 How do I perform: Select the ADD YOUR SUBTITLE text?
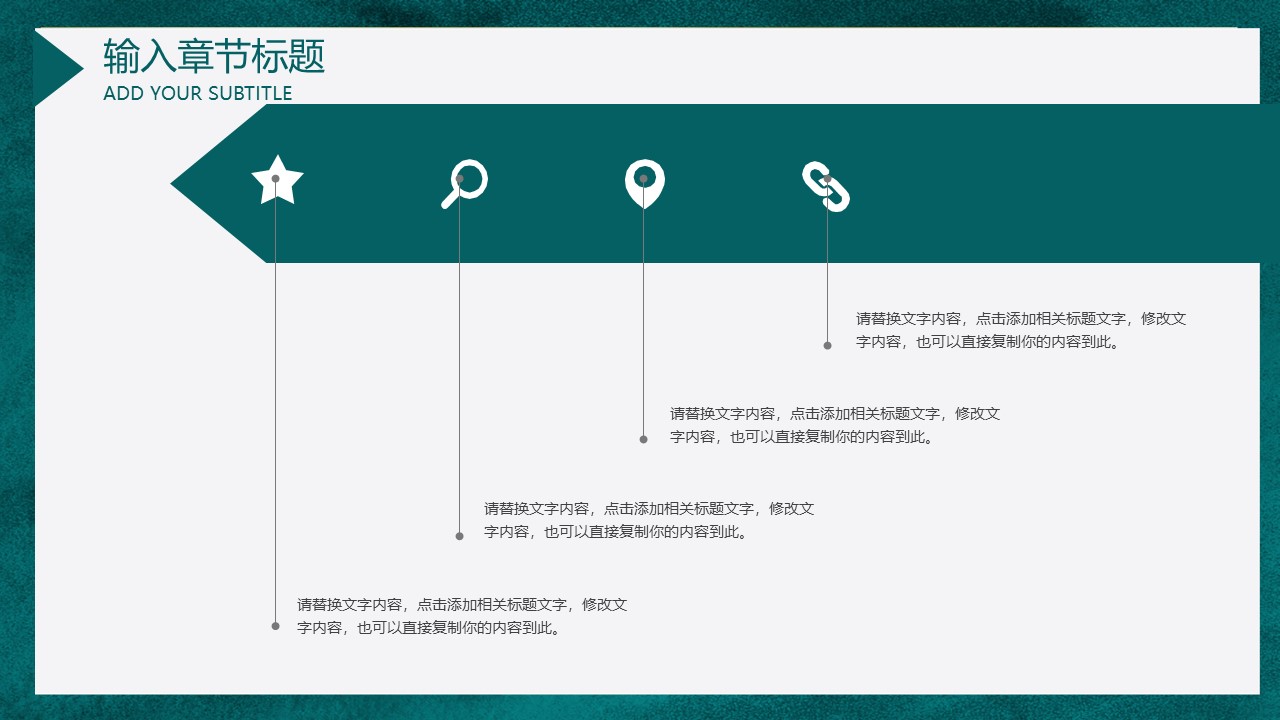pos(196,93)
